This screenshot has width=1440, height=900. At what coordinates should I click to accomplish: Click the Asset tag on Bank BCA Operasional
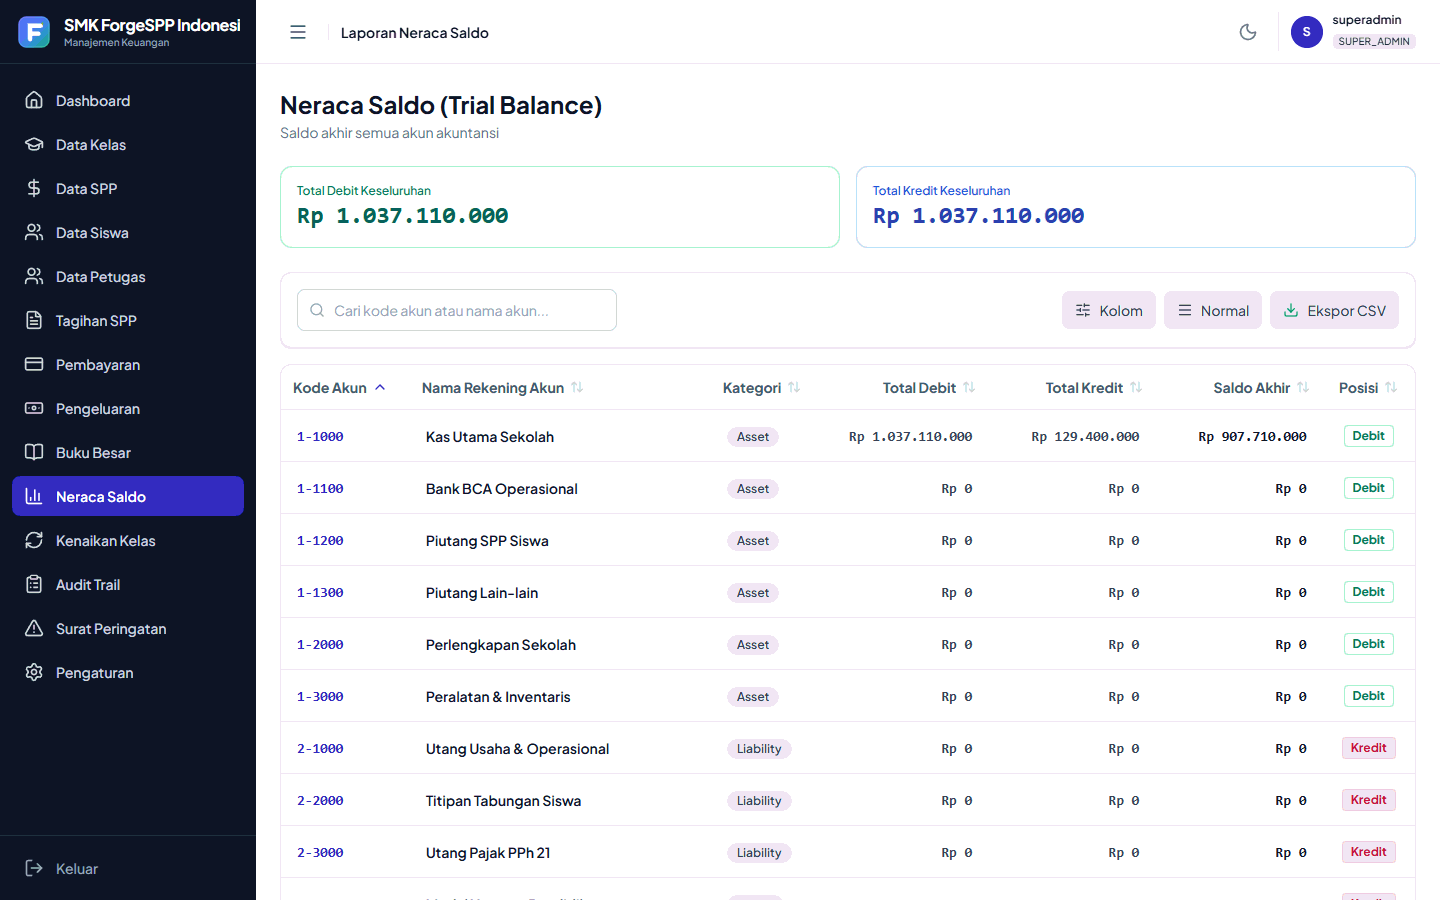point(753,488)
